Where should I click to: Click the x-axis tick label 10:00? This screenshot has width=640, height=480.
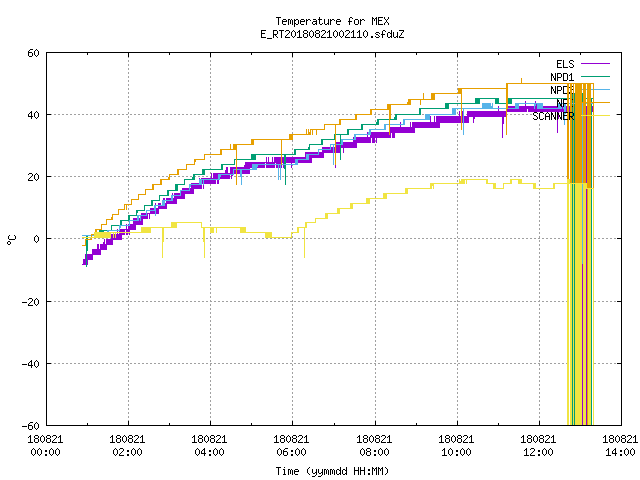(x=456, y=452)
